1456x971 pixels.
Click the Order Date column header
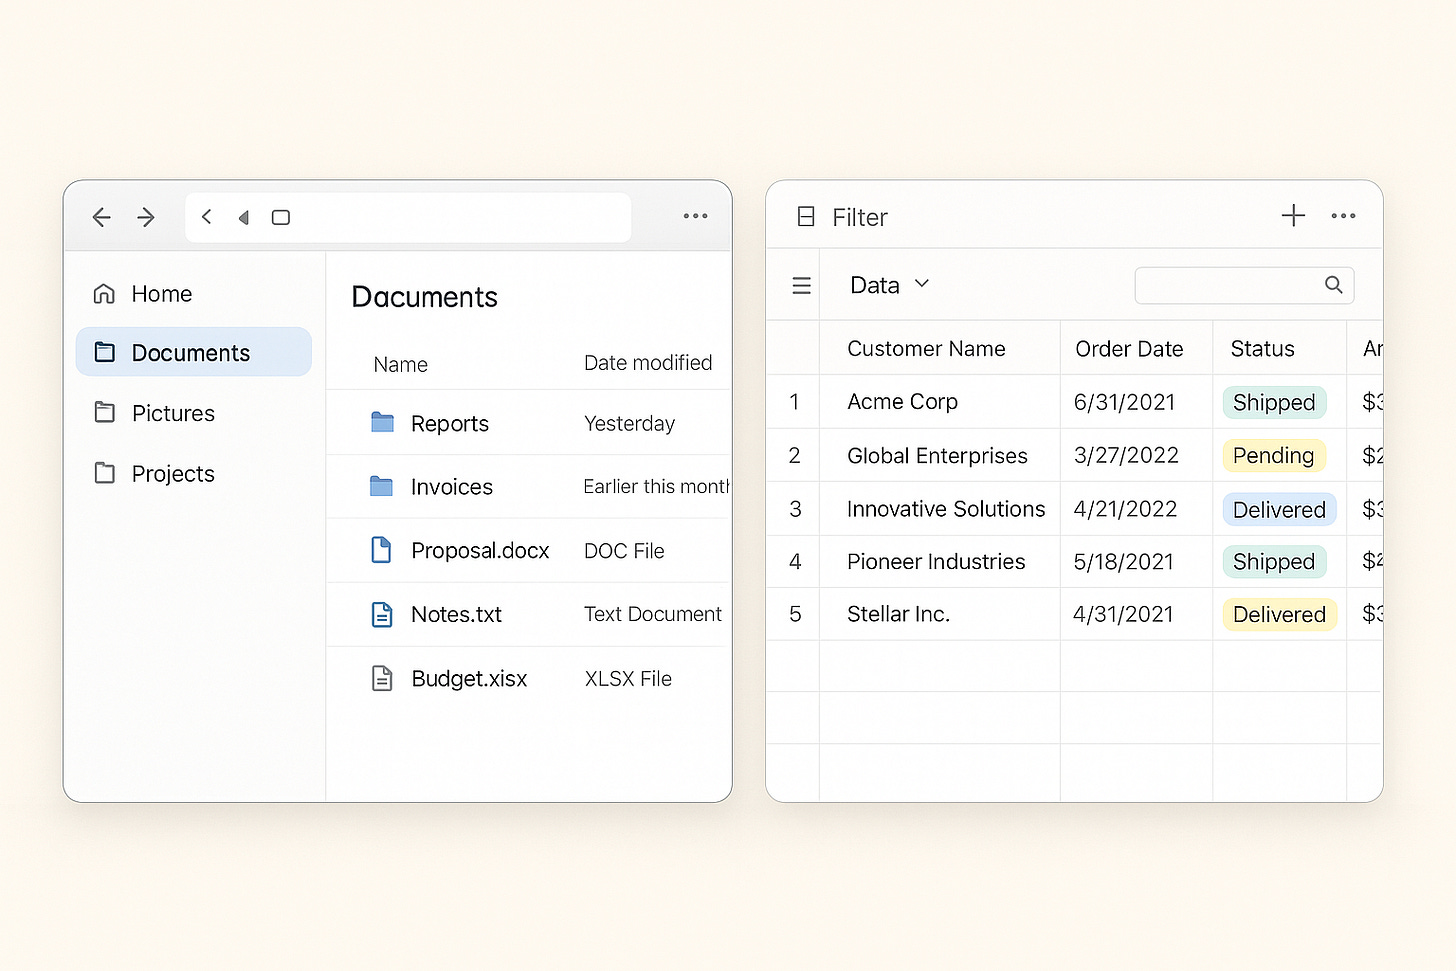pos(1129,349)
